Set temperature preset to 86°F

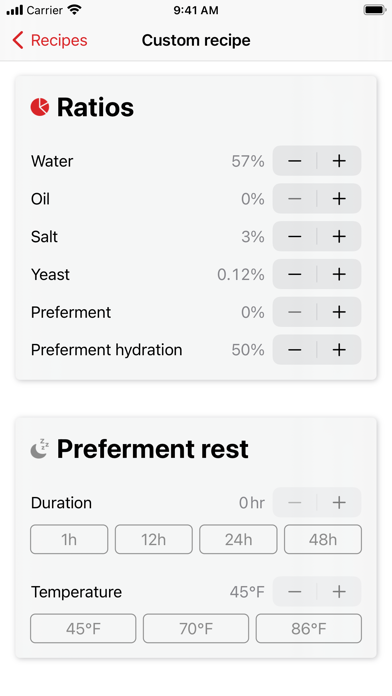pyautogui.click(x=309, y=629)
